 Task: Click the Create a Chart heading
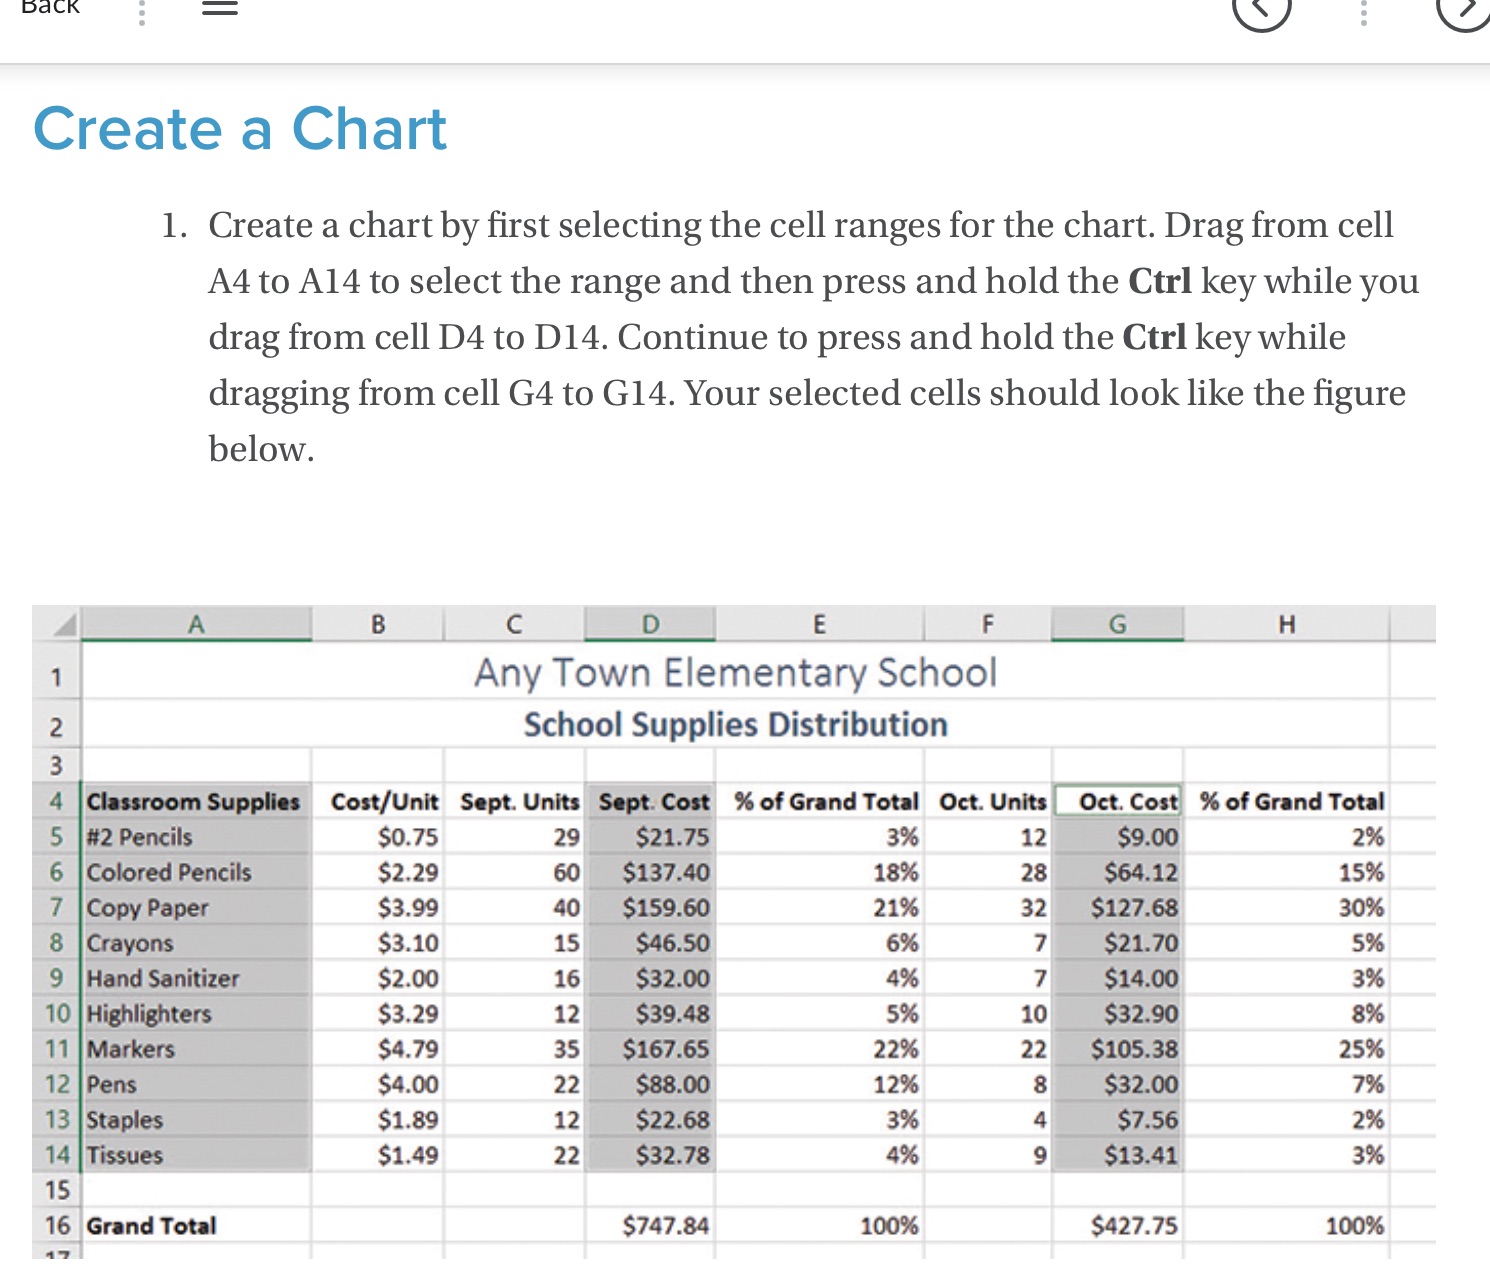239,129
